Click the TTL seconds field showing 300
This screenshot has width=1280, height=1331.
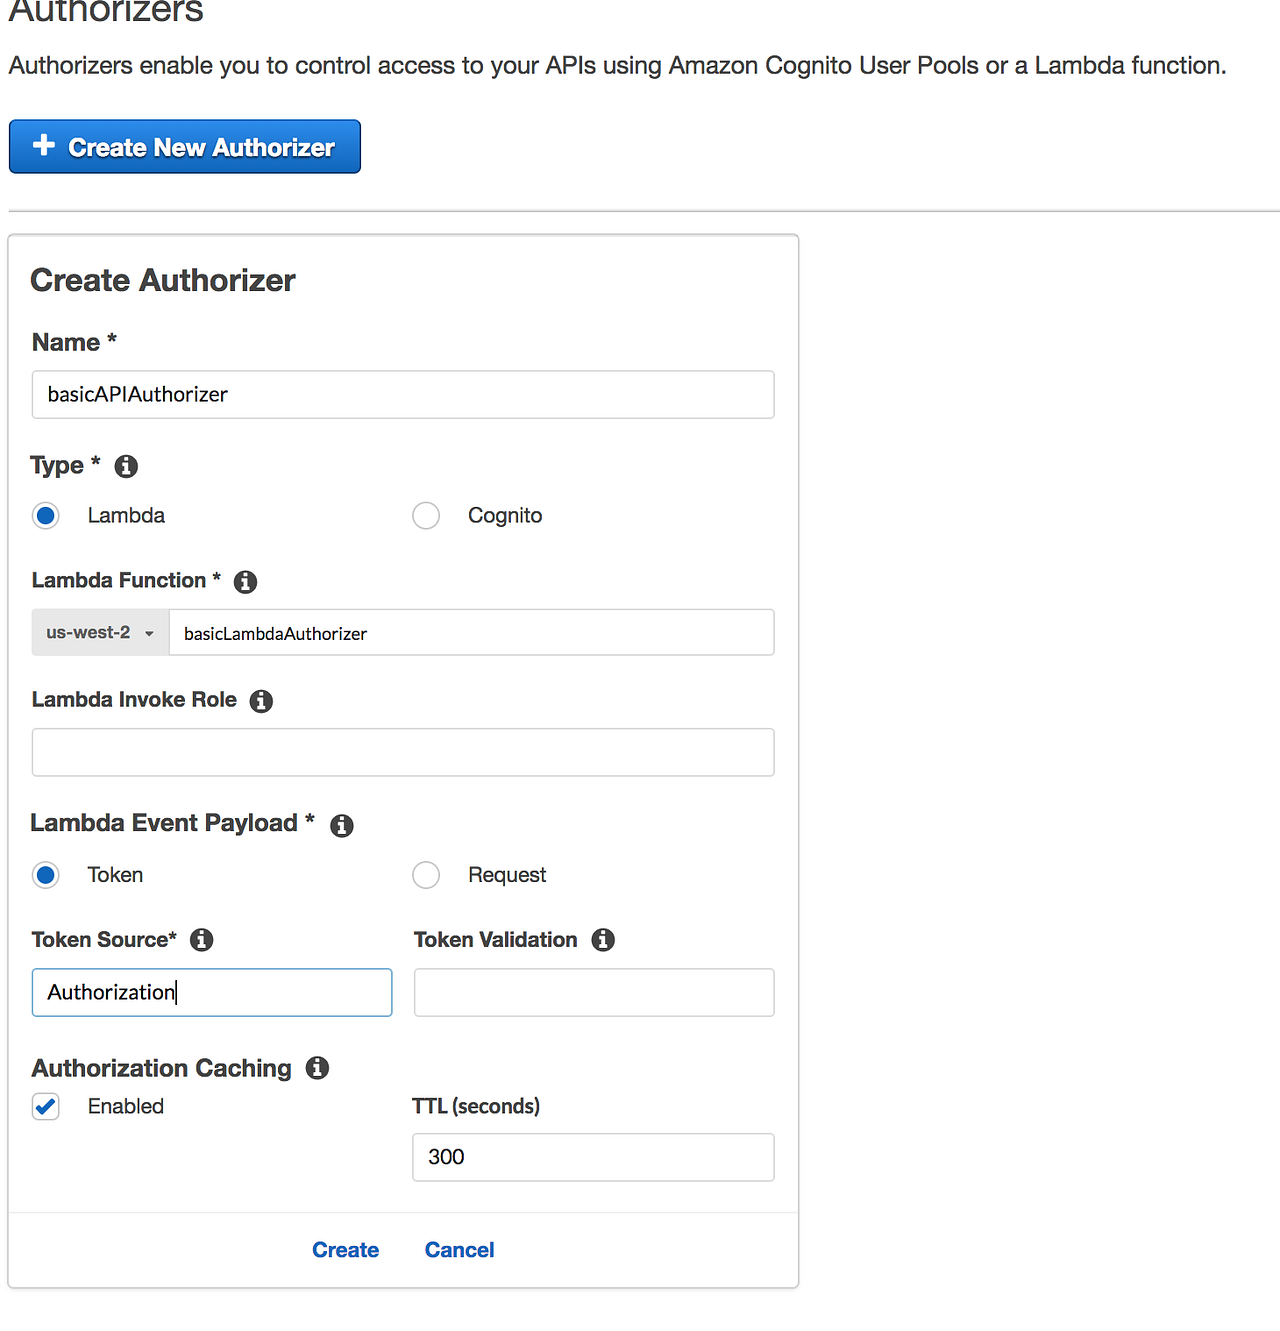pos(593,1157)
